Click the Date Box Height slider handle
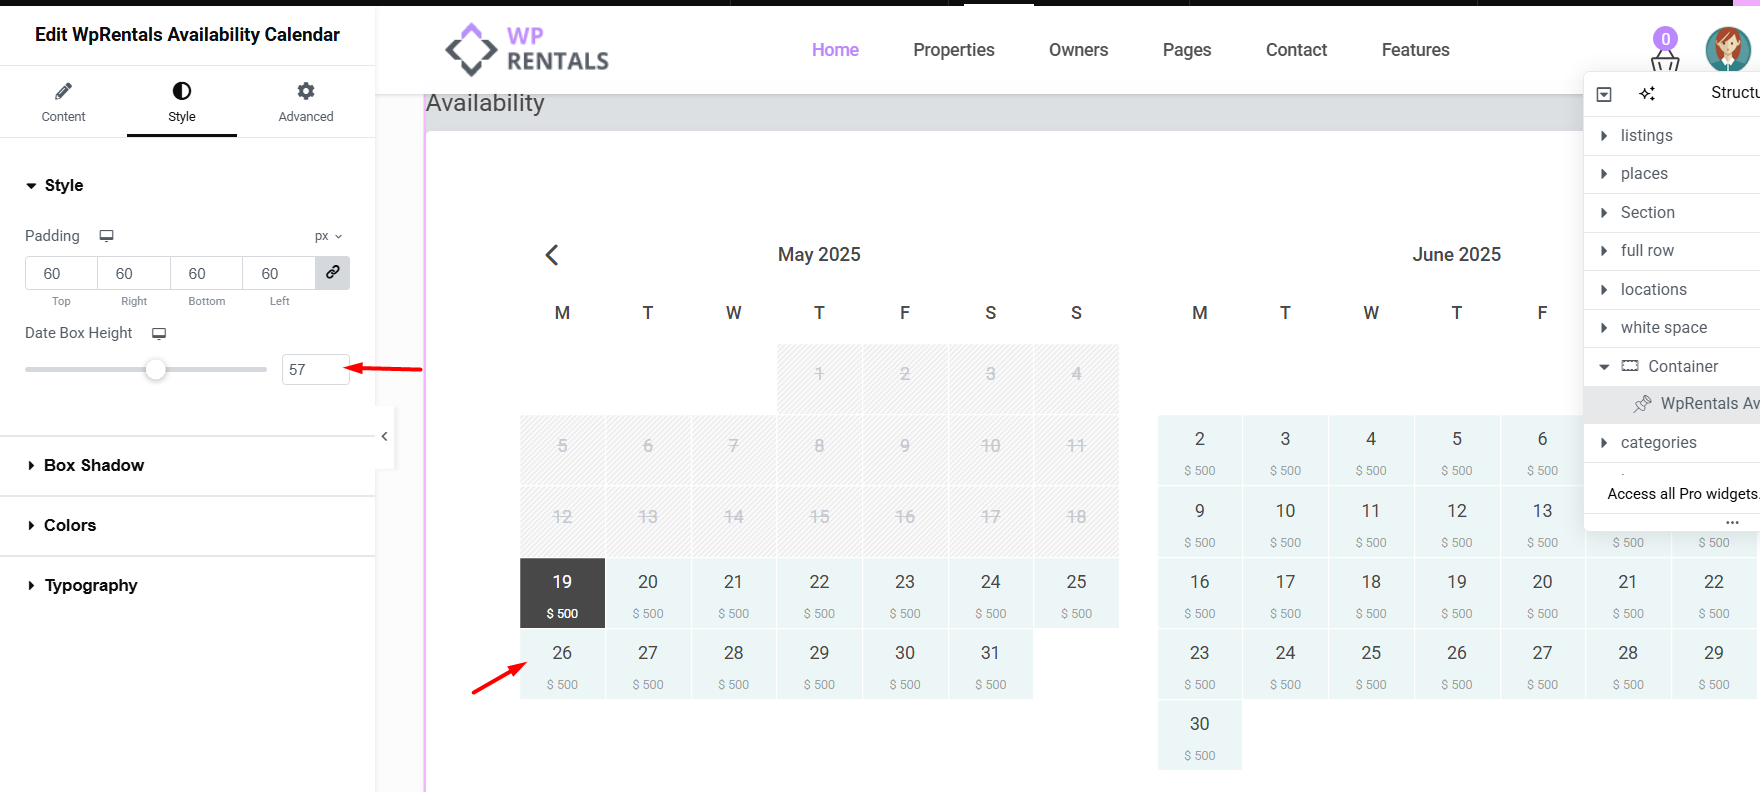This screenshot has height=792, width=1760. coord(155,370)
